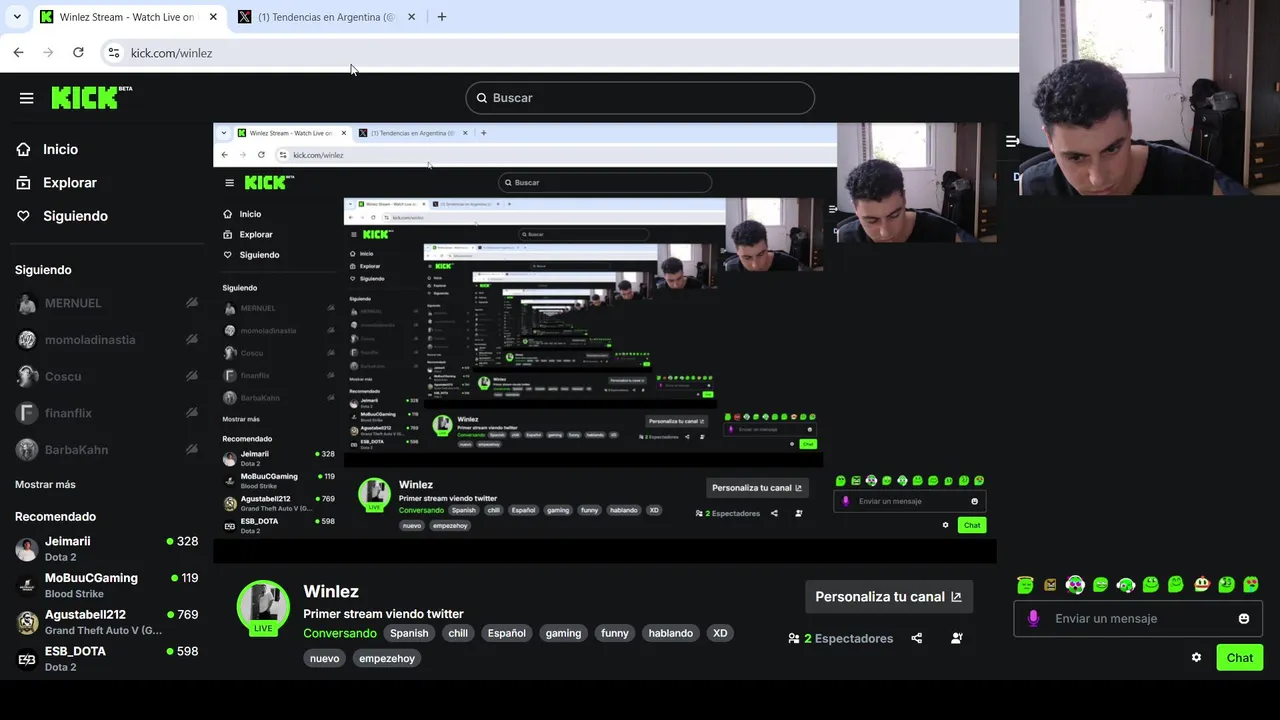The width and height of the screenshot is (1280, 720).
Task: Select the empezehoy tag
Action: click(x=387, y=658)
